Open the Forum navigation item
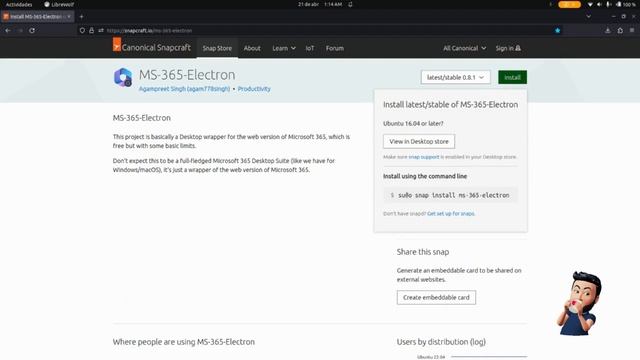This screenshot has width=640, height=360. 335,48
